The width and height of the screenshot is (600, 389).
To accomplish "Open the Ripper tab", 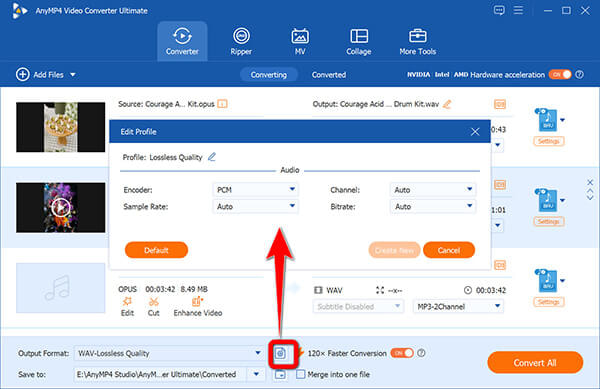I will coord(241,41).
